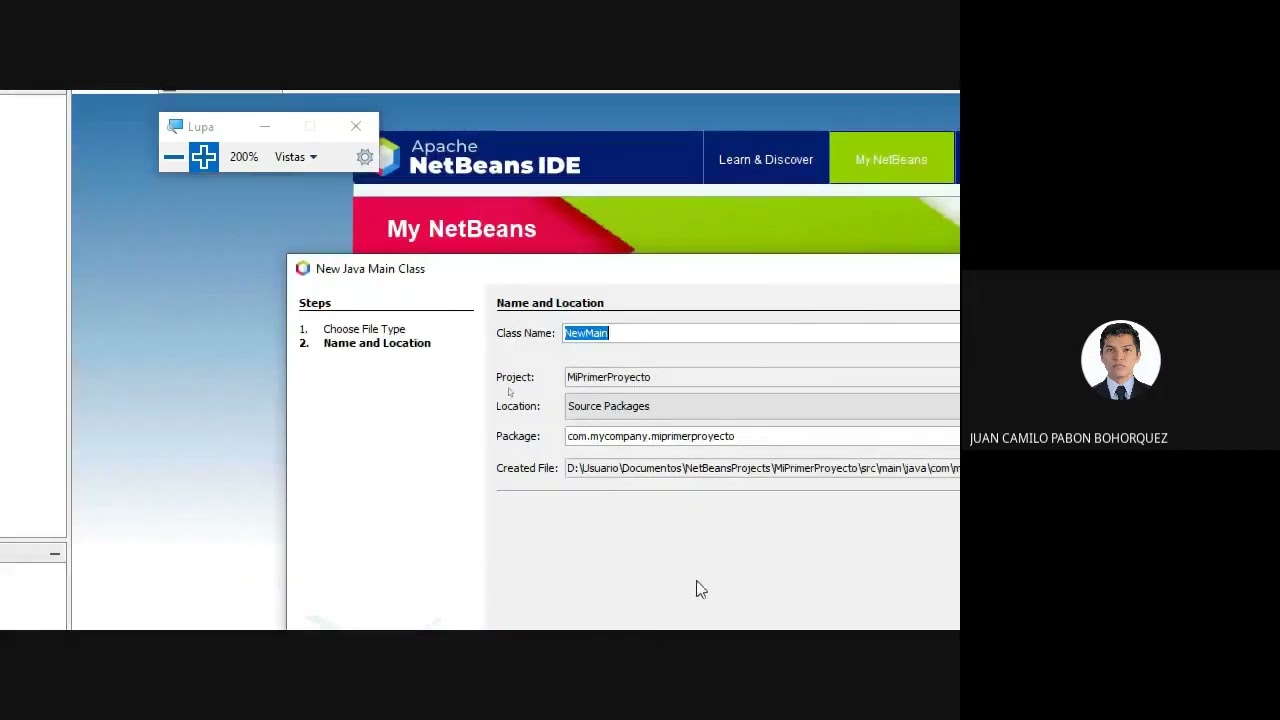Open the Lupa settings gear
The width and height of the screenshot is (1280, 720).
click(x=365, y=157)
